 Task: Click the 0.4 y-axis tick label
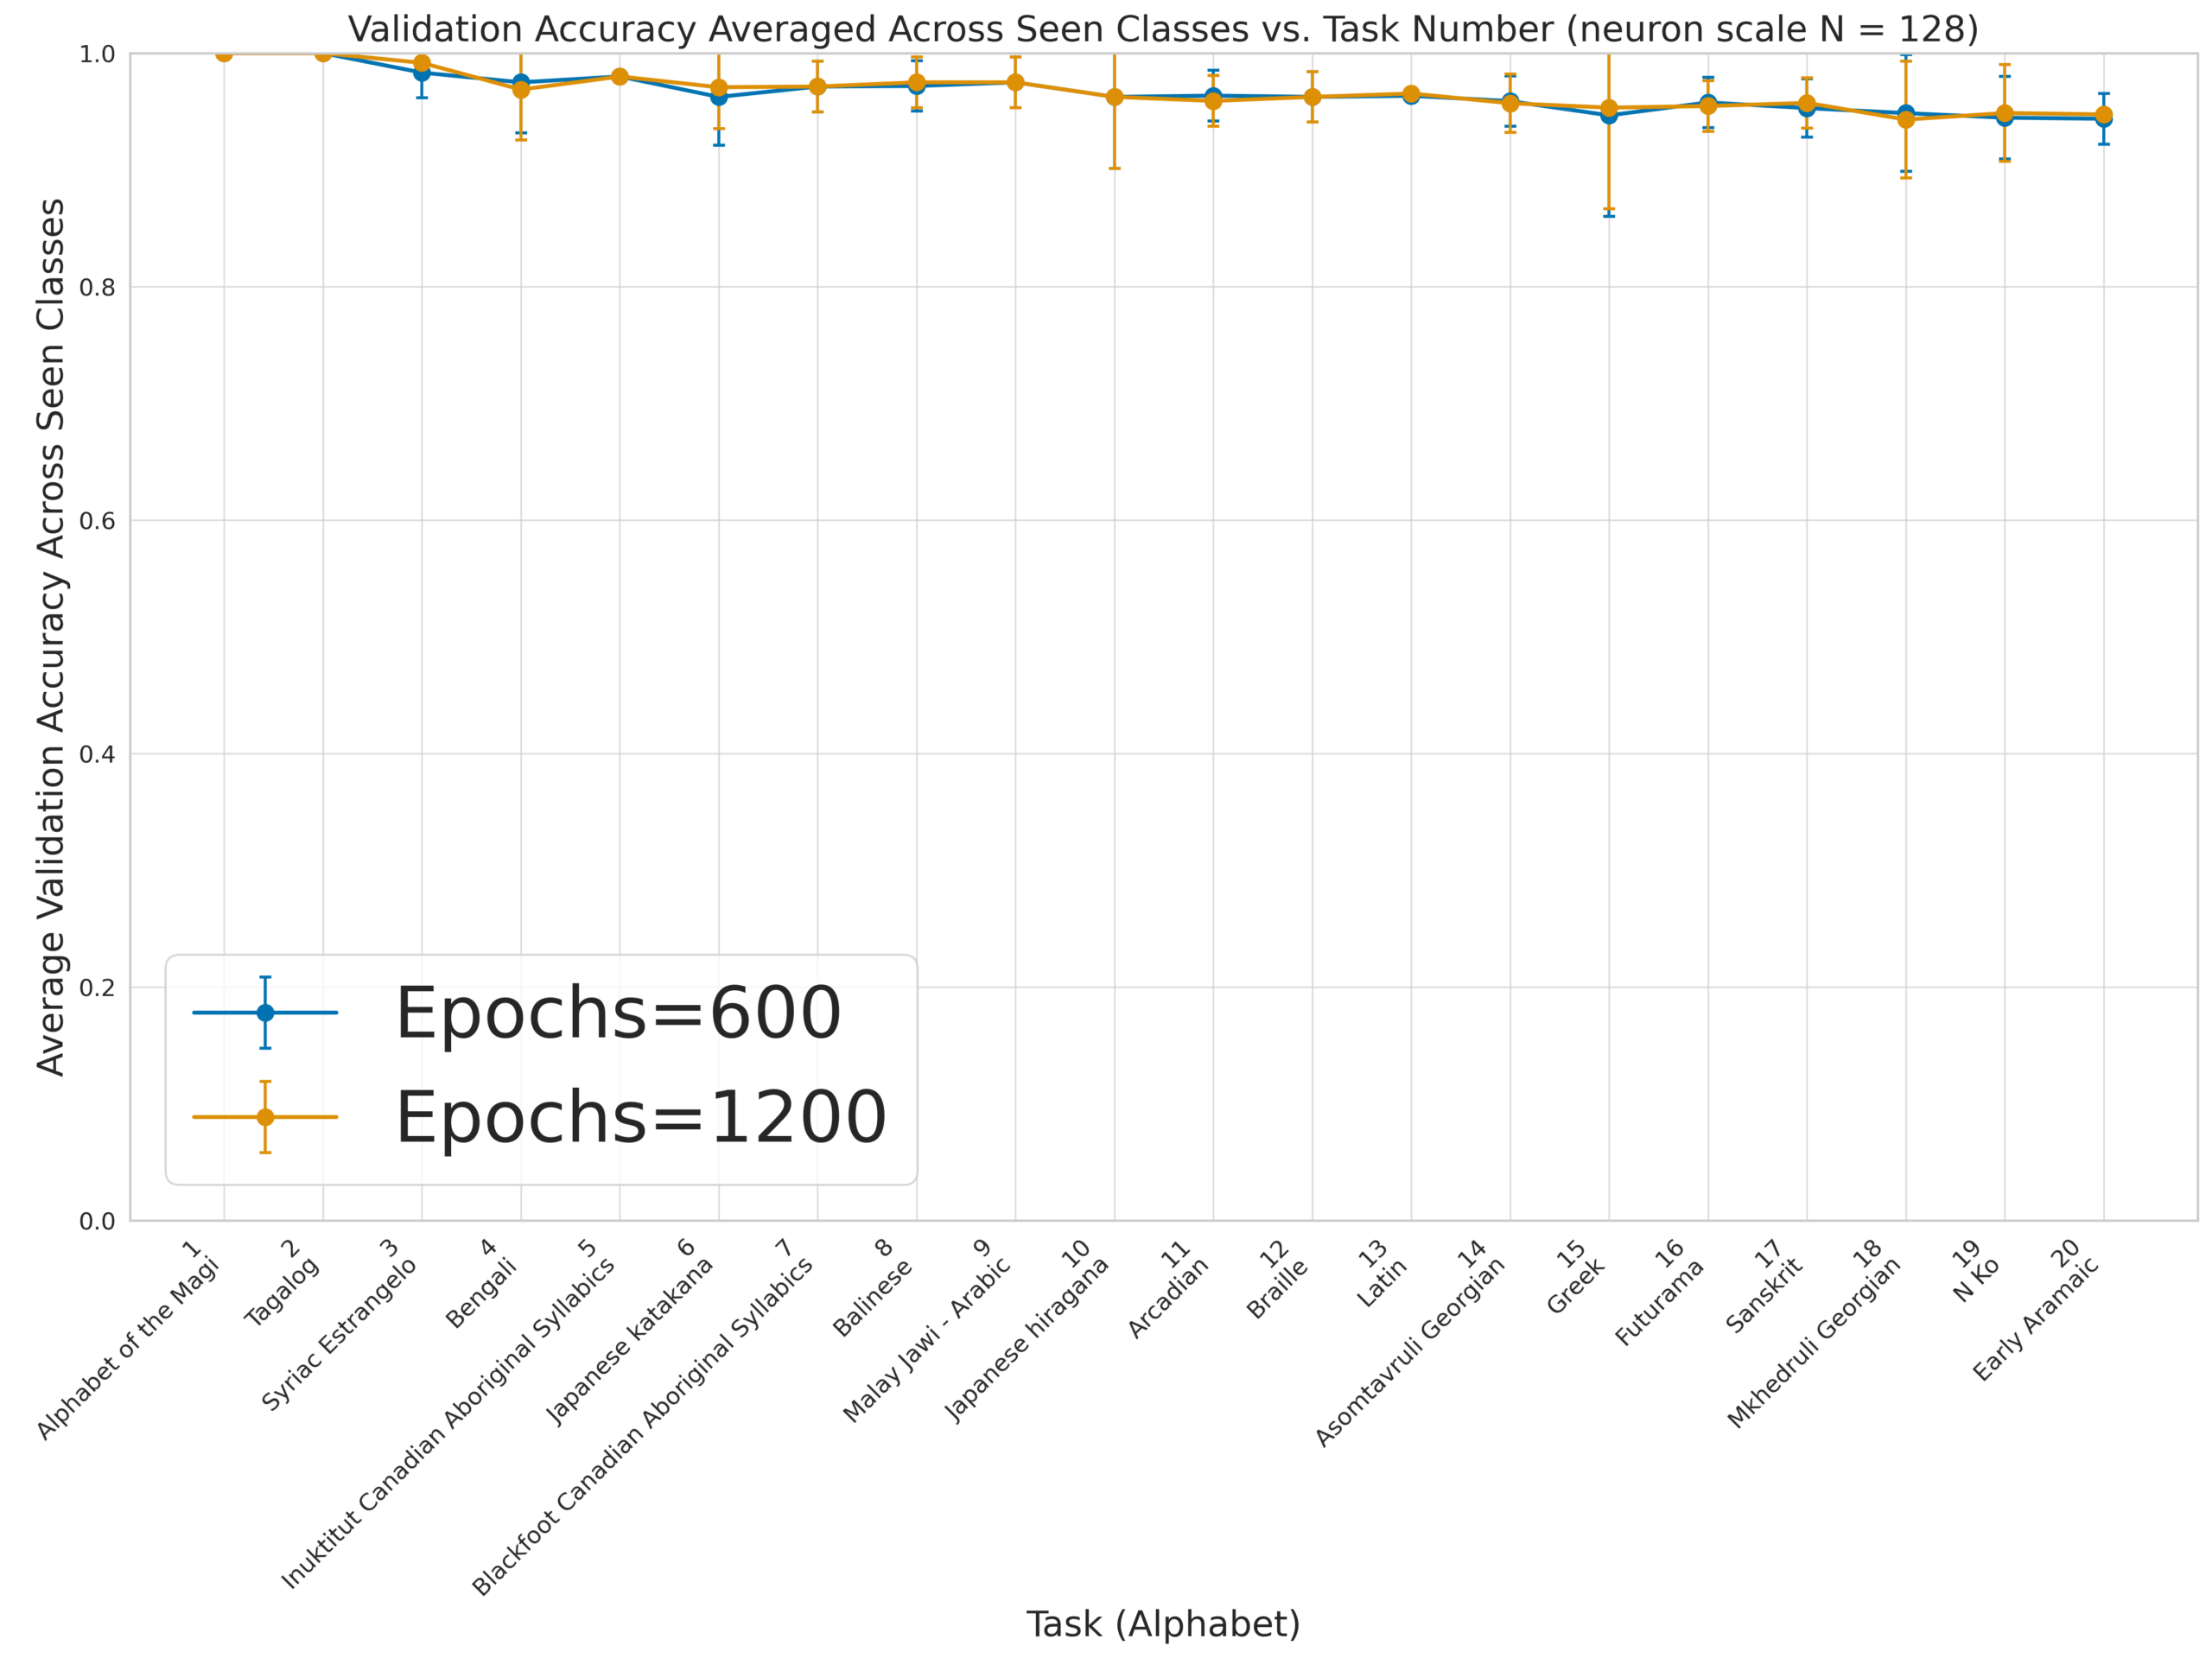[x=97, y=755]
